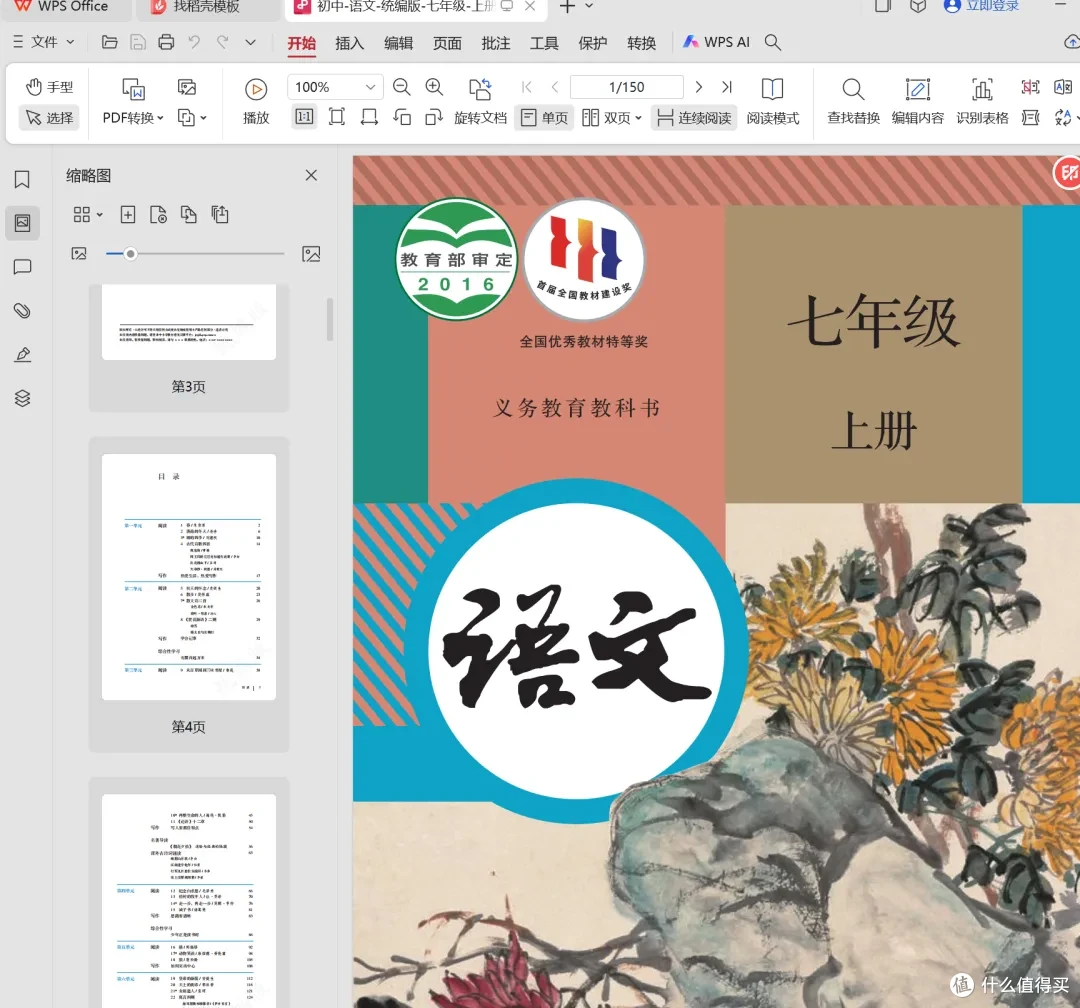Click the zoom out magnifier icon

402,87
